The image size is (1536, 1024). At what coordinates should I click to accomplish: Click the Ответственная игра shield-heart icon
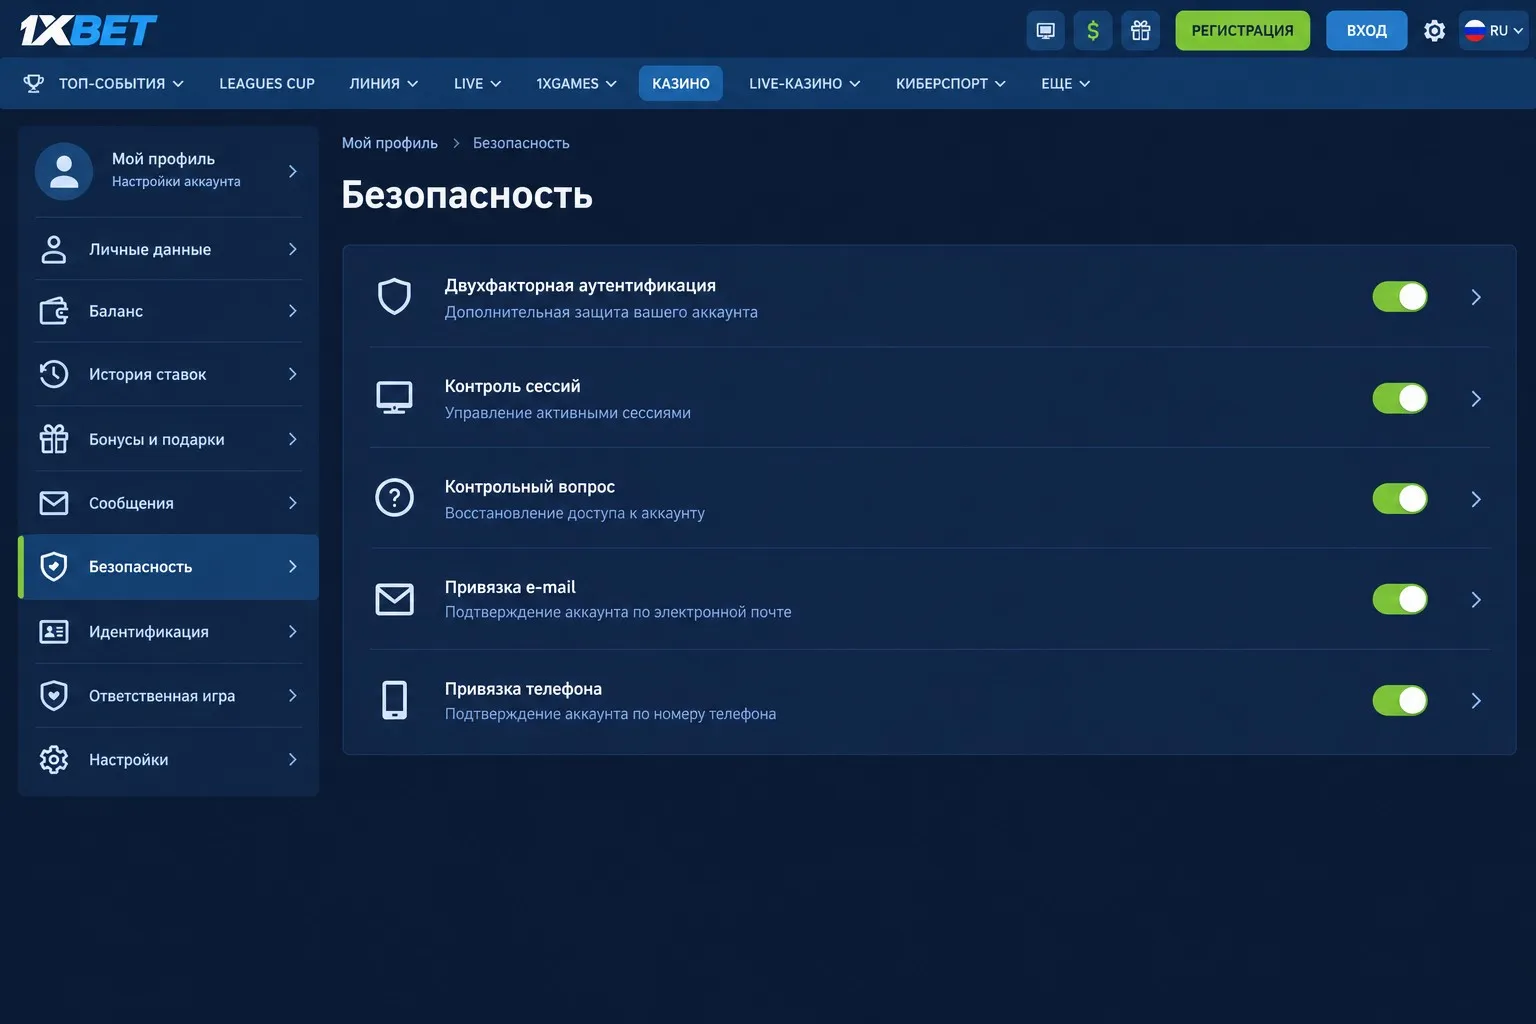click(x=54, y=696)
